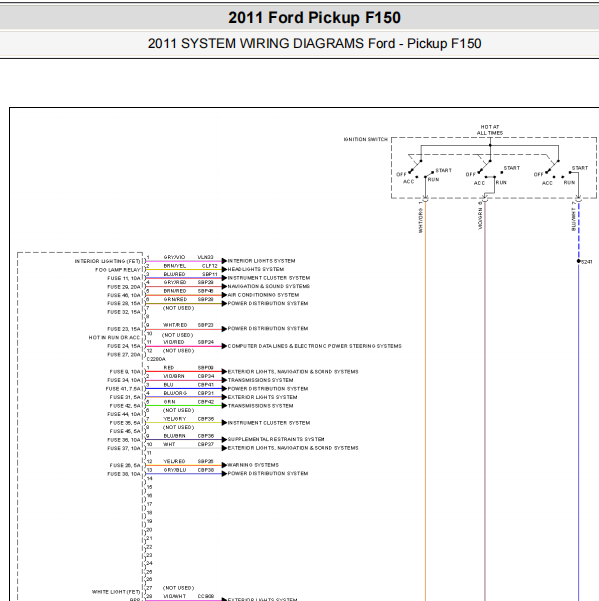This screenshot has height=601, width=599.
Task: Click the HOT AT ALL TIMES label
Action: (x=490, y=130)
